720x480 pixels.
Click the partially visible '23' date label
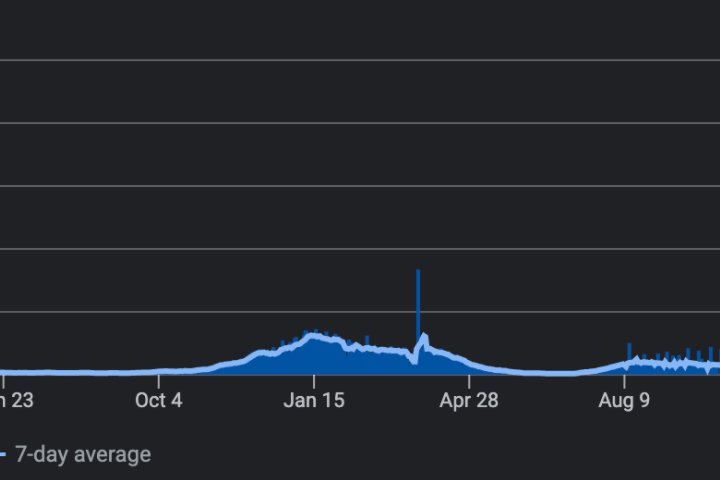[x=16, y=401]
